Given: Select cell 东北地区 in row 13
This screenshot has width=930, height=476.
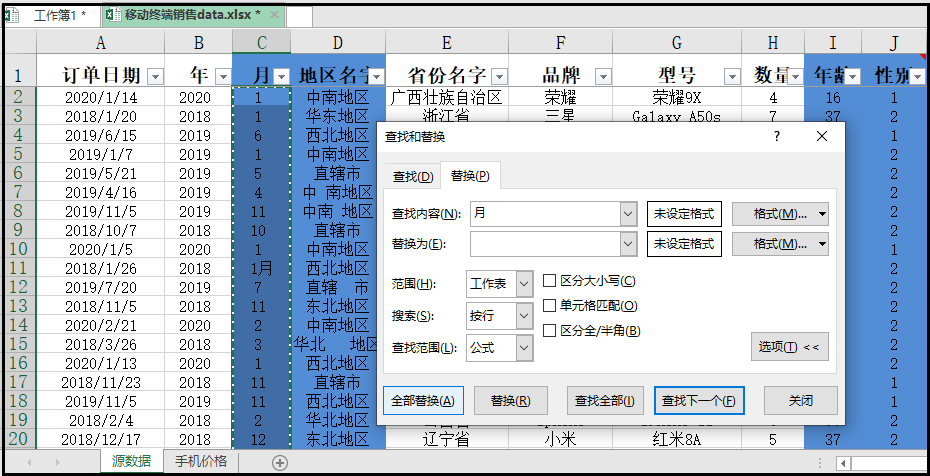Looking at the screenshot, I should (x=337, y=306).
